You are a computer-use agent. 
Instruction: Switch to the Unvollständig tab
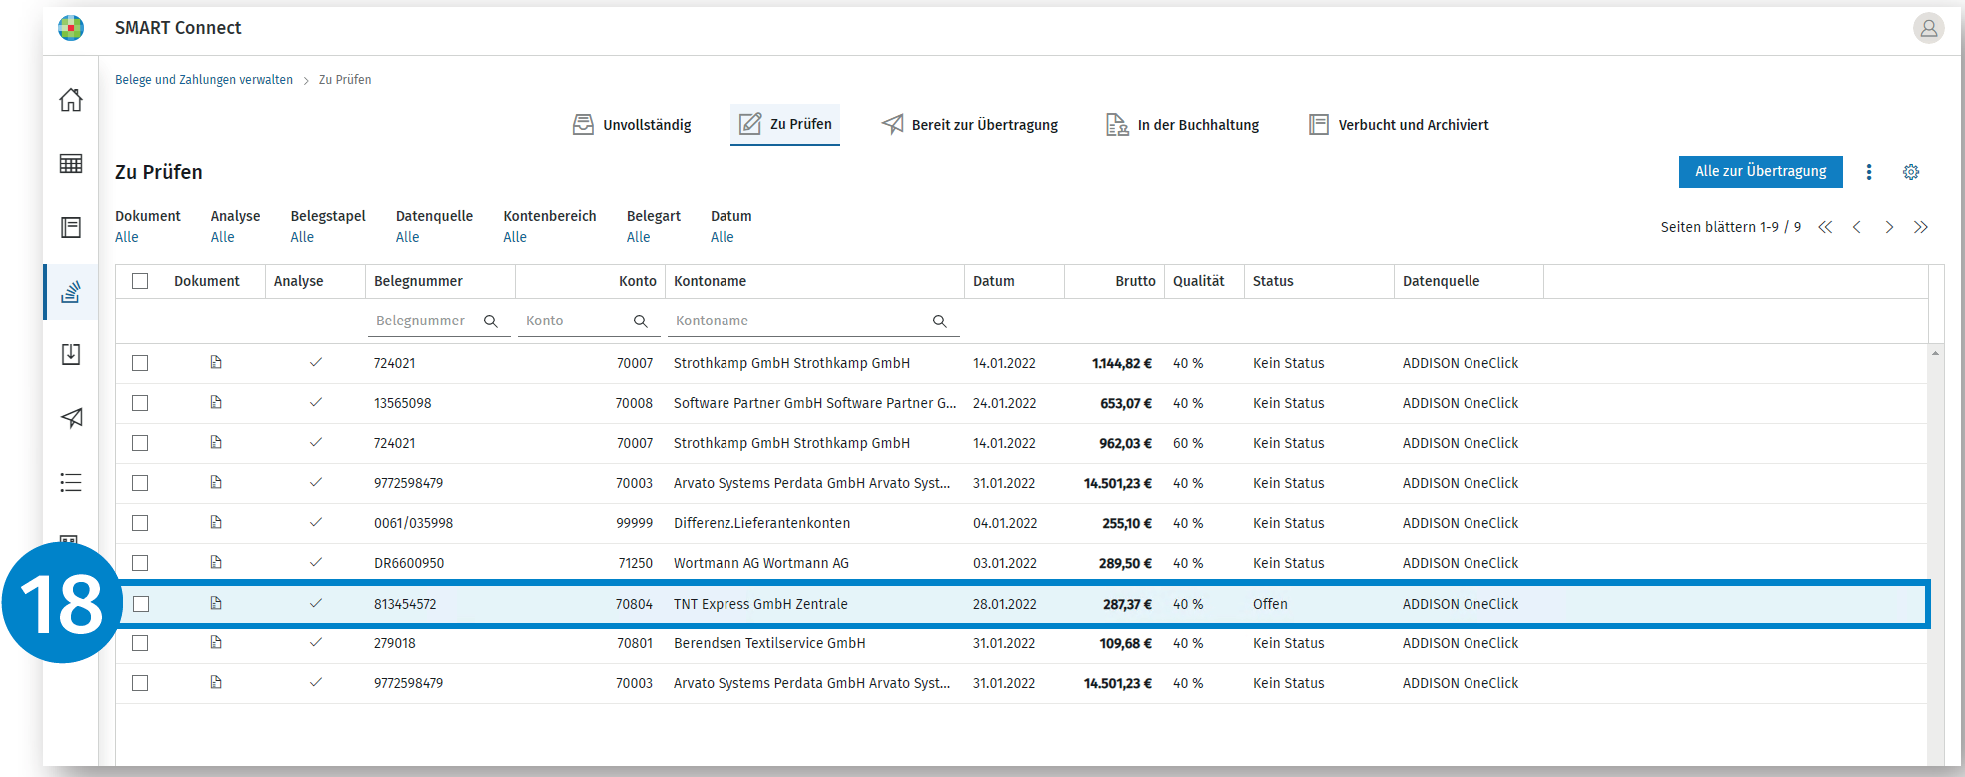click(632, 125)
